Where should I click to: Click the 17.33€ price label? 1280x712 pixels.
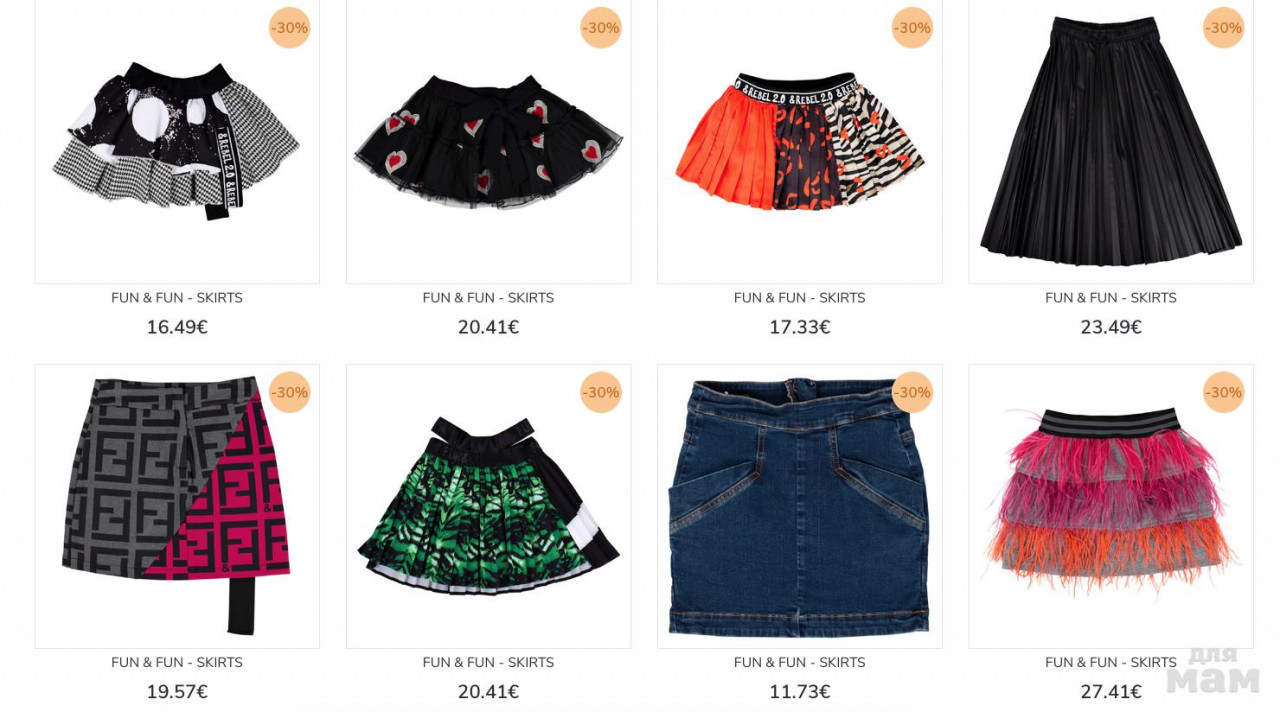click(800, 327)
